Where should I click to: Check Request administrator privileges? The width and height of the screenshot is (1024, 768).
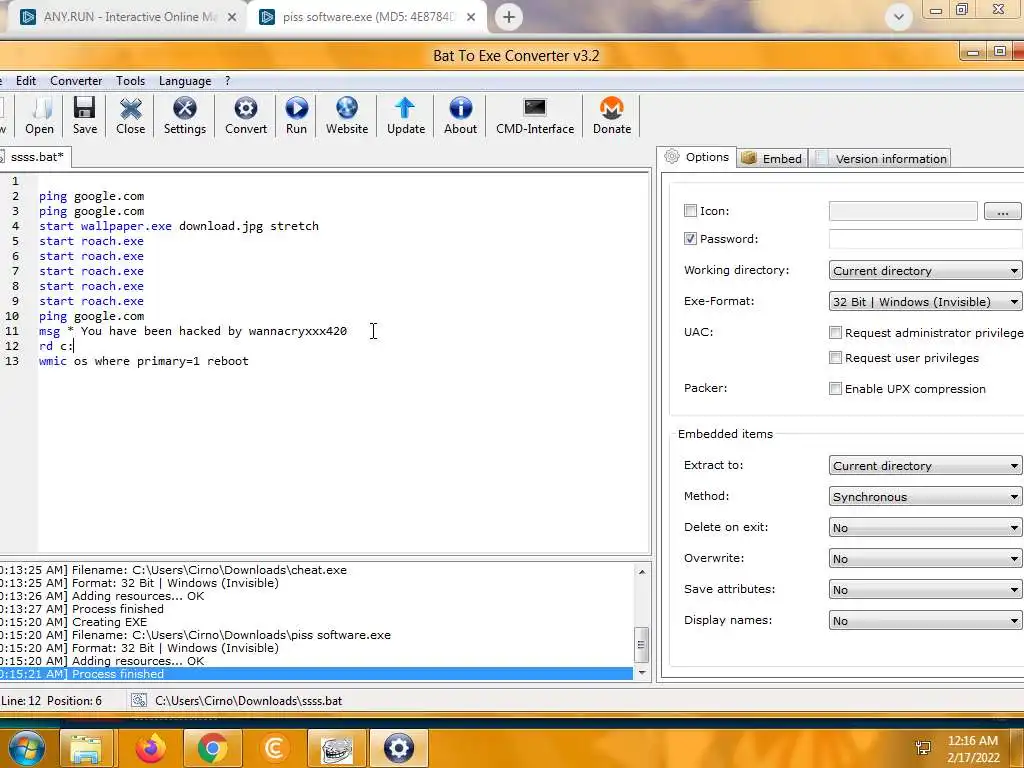point(835,332)
